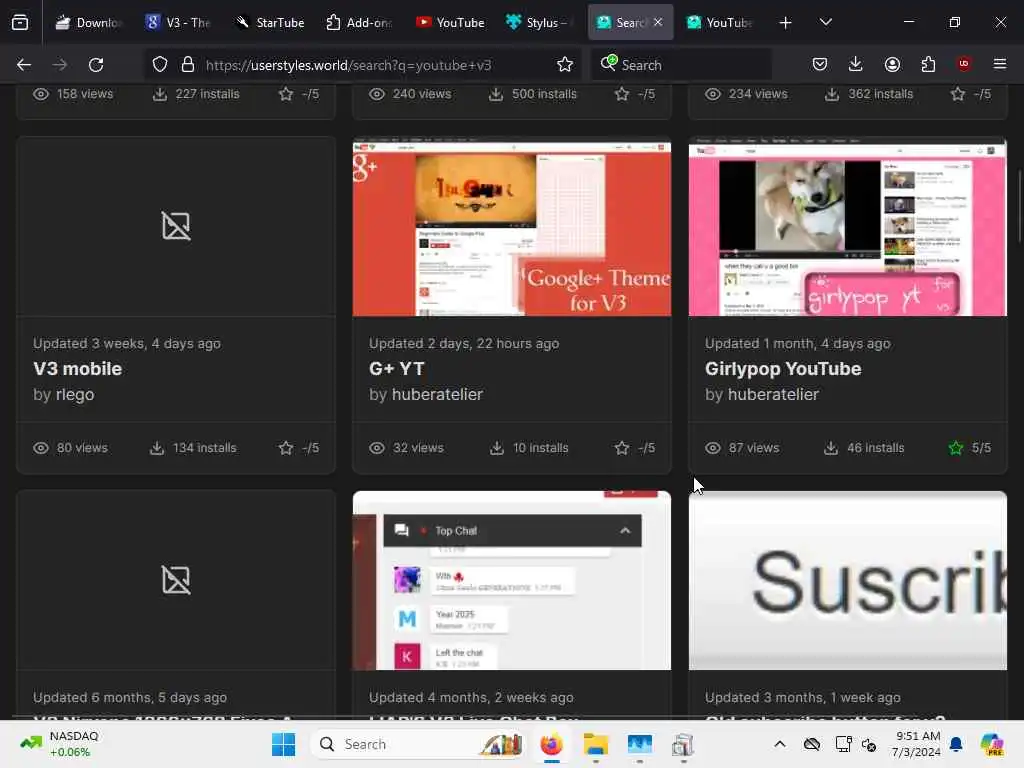Click the 87 views eye icon

point(713,448)
